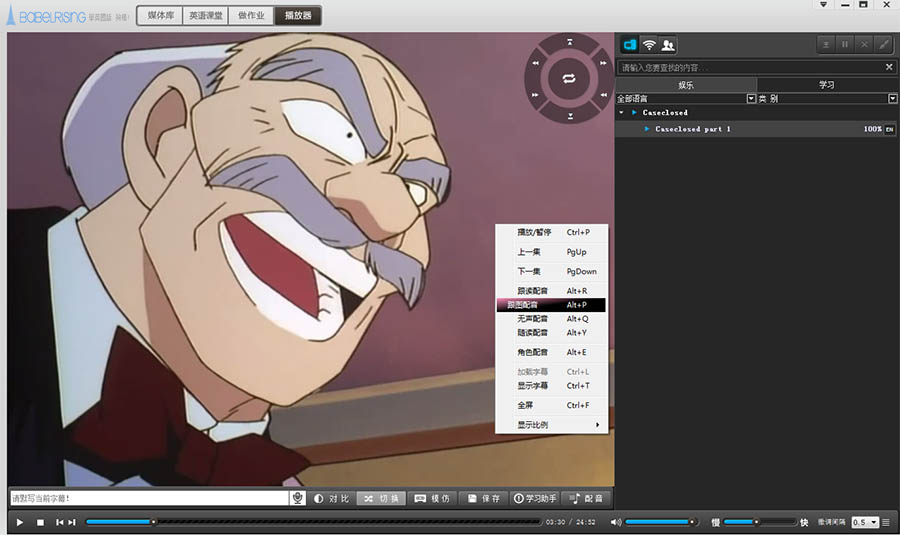Choose 下一集 in context menu
The width and height of the screenshot is (900, 535).
(552, 272)
